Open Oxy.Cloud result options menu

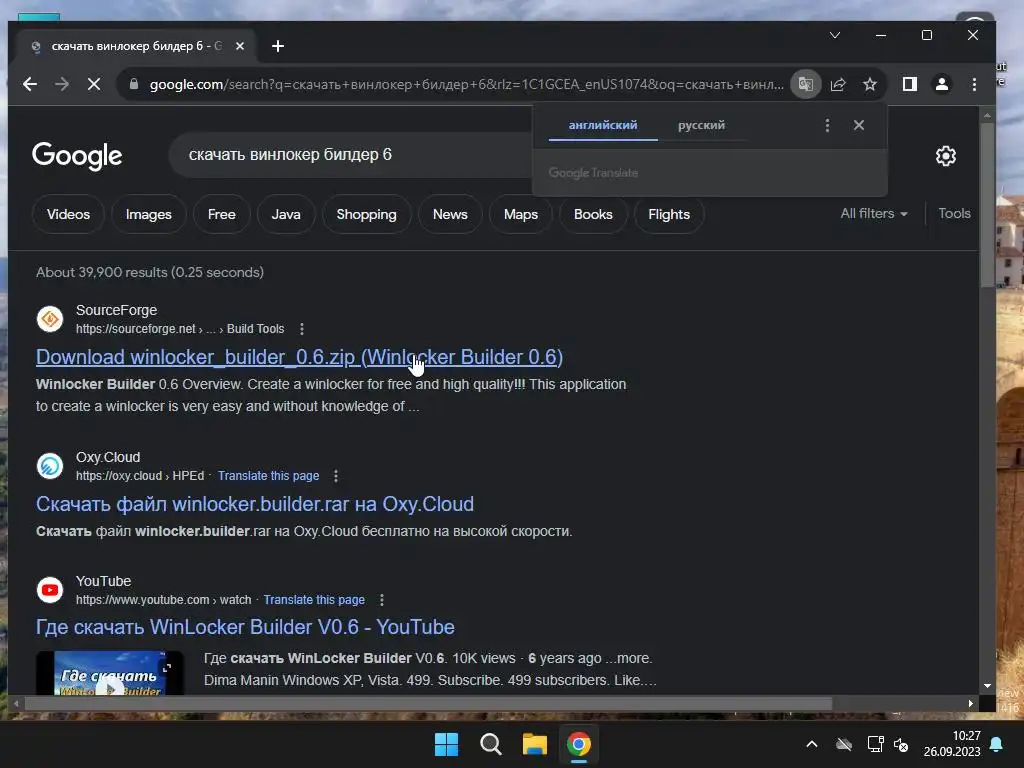(x=336, y=476)
